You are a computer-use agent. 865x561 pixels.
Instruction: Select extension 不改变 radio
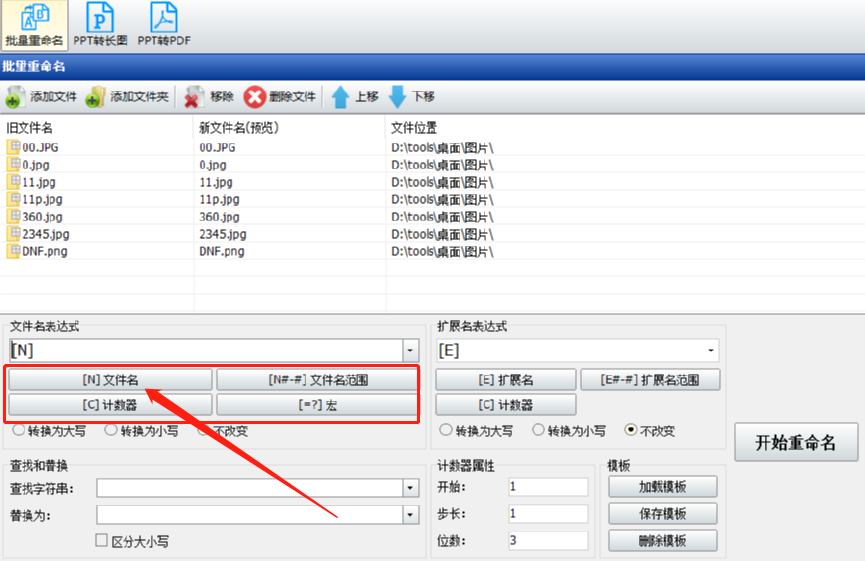(631, 430)
